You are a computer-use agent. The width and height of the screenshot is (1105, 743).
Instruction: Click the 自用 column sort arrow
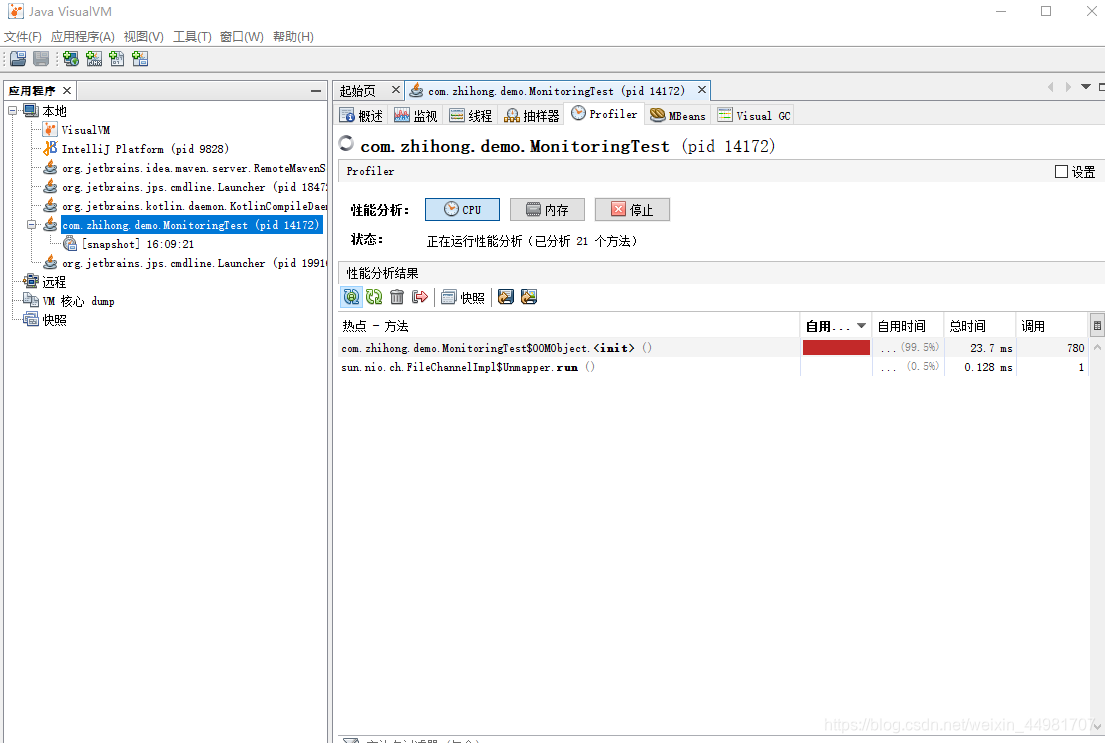click(861, 326)
